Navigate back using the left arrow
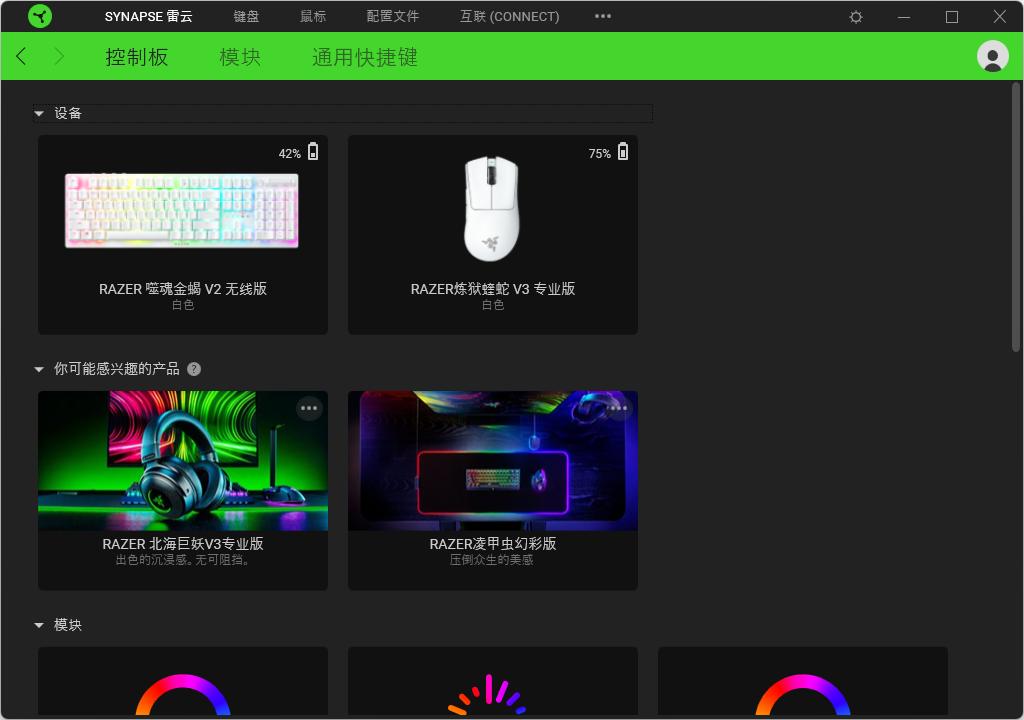 [x=20, y=56]
